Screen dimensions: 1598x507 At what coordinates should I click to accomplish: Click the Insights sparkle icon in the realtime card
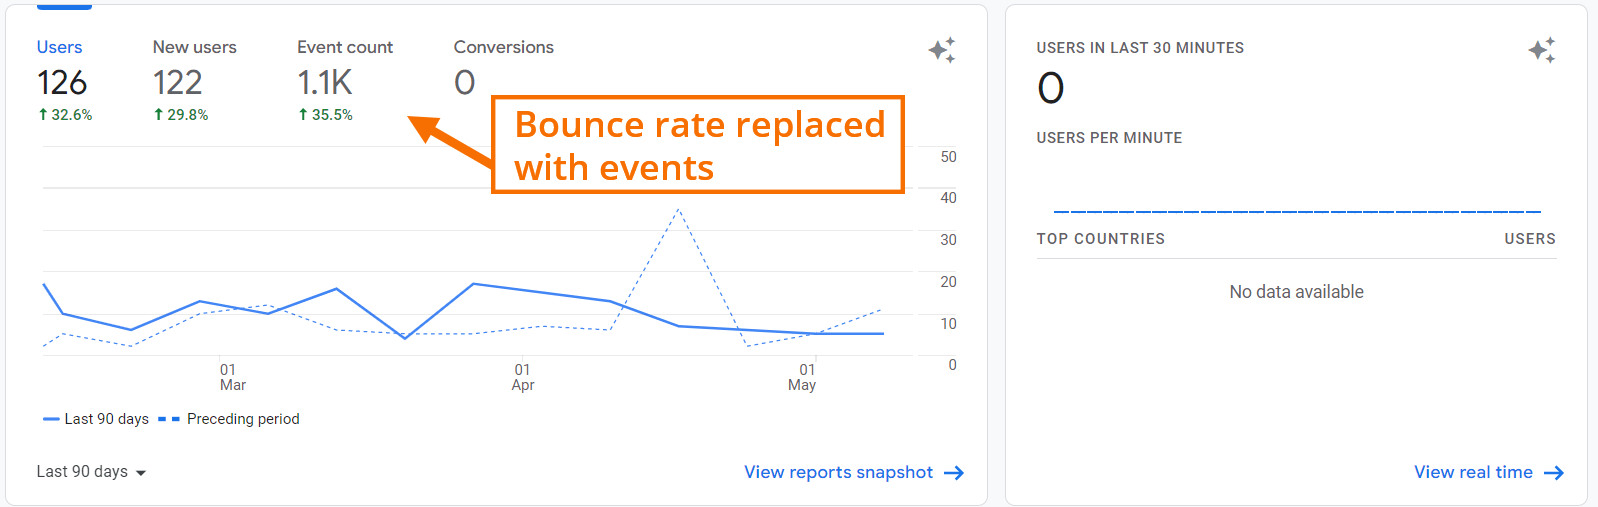pyautogui.click(x=1542, y=50)
